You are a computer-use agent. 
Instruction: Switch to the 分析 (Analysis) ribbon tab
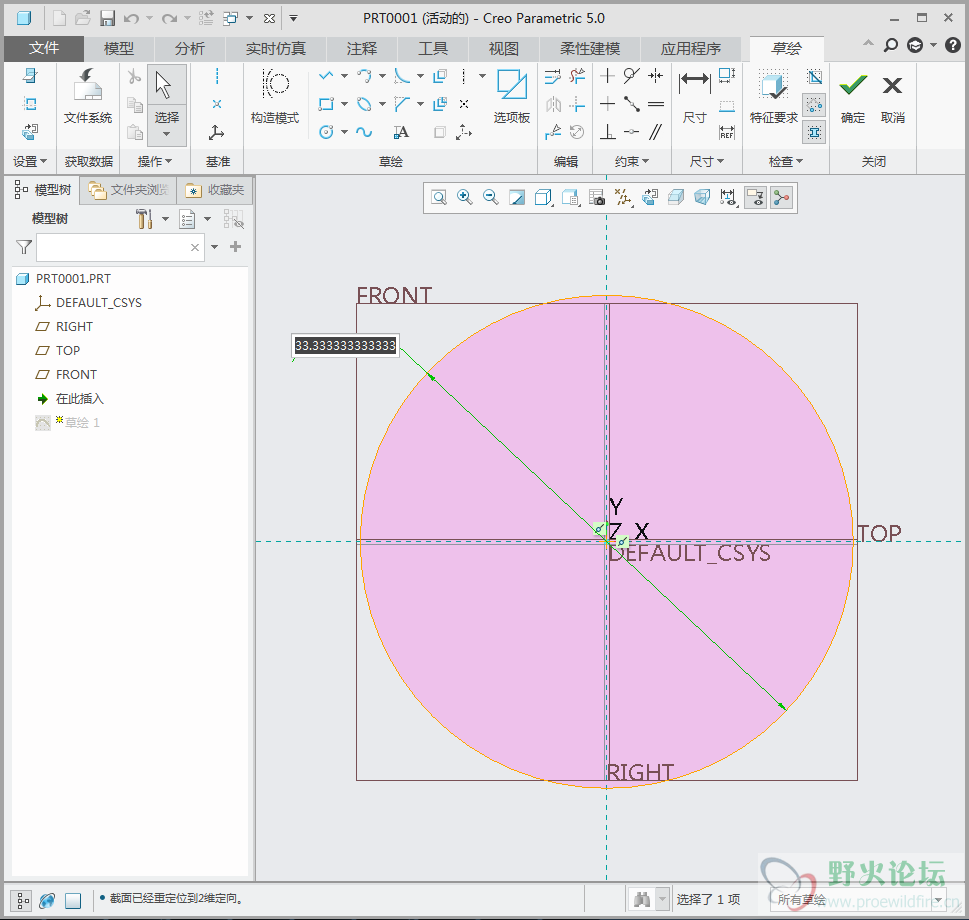click(x=190, y=48)
